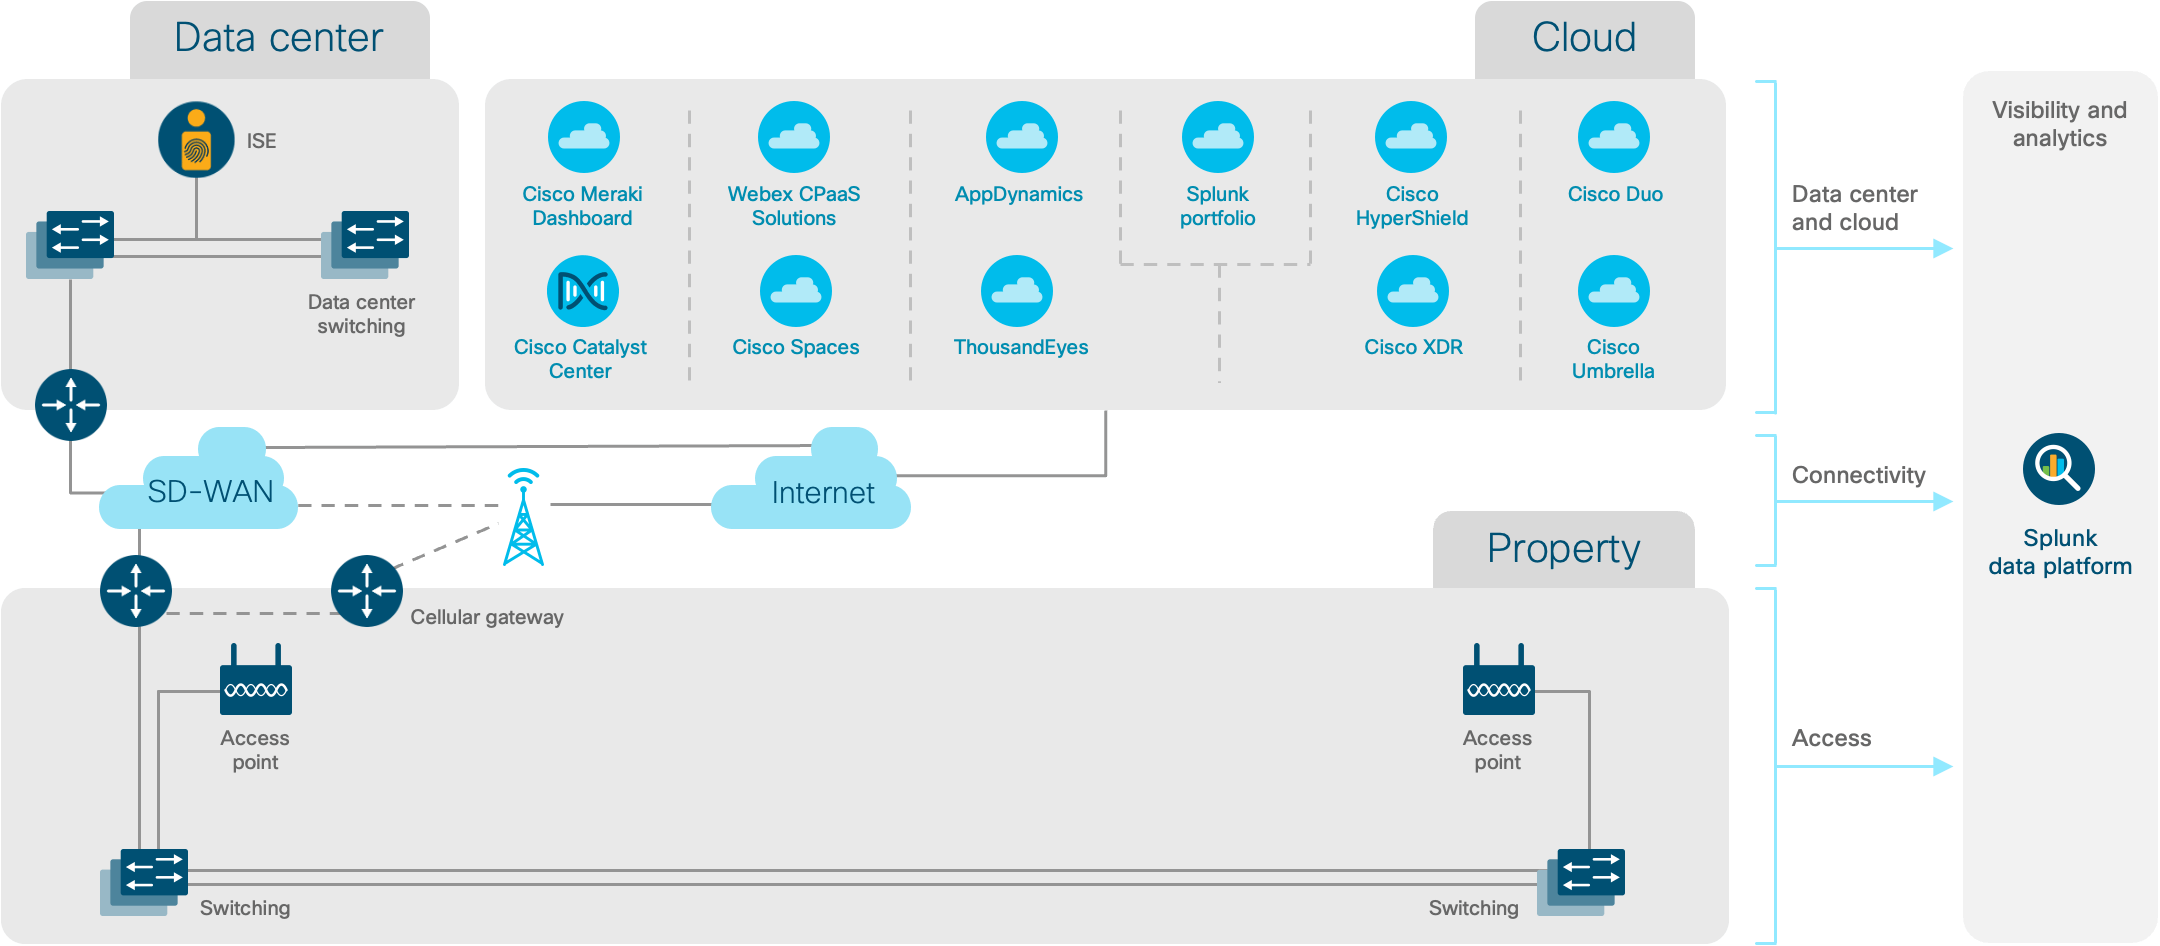Screen dimensions: 2160x946
Task: Open the Cisco Catalyst Center DNA icon
Action: tap(583, 291)
